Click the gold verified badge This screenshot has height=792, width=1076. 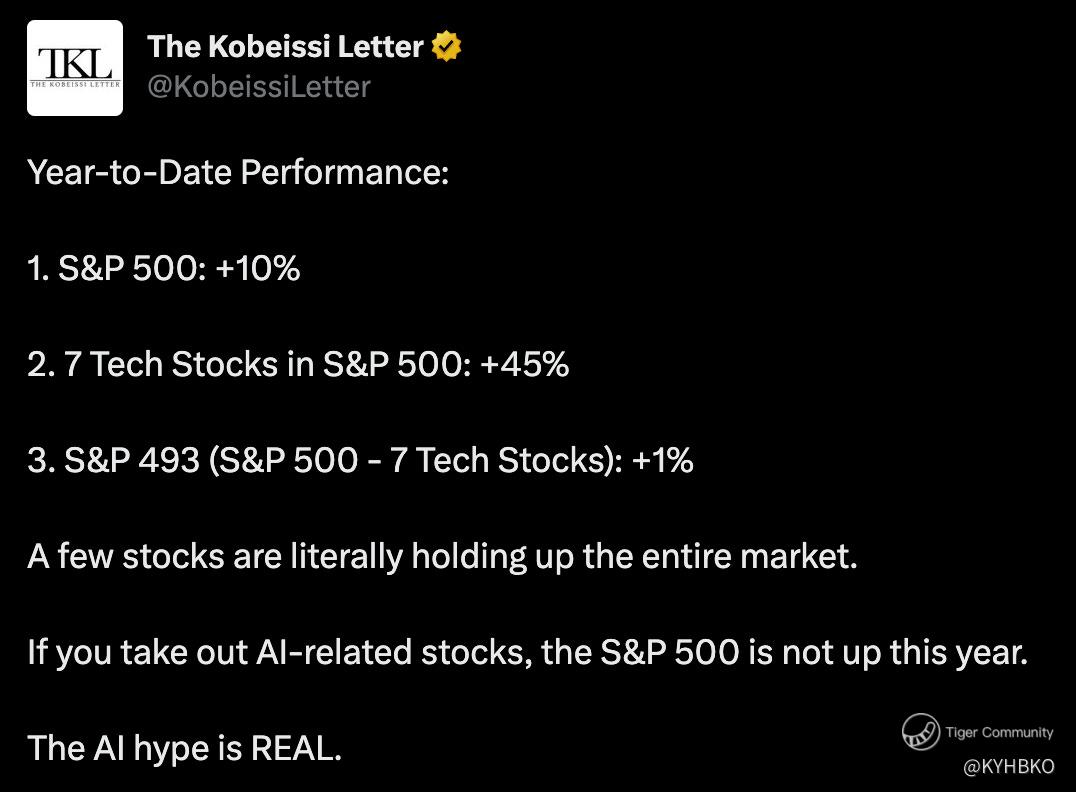pos(445,46)
